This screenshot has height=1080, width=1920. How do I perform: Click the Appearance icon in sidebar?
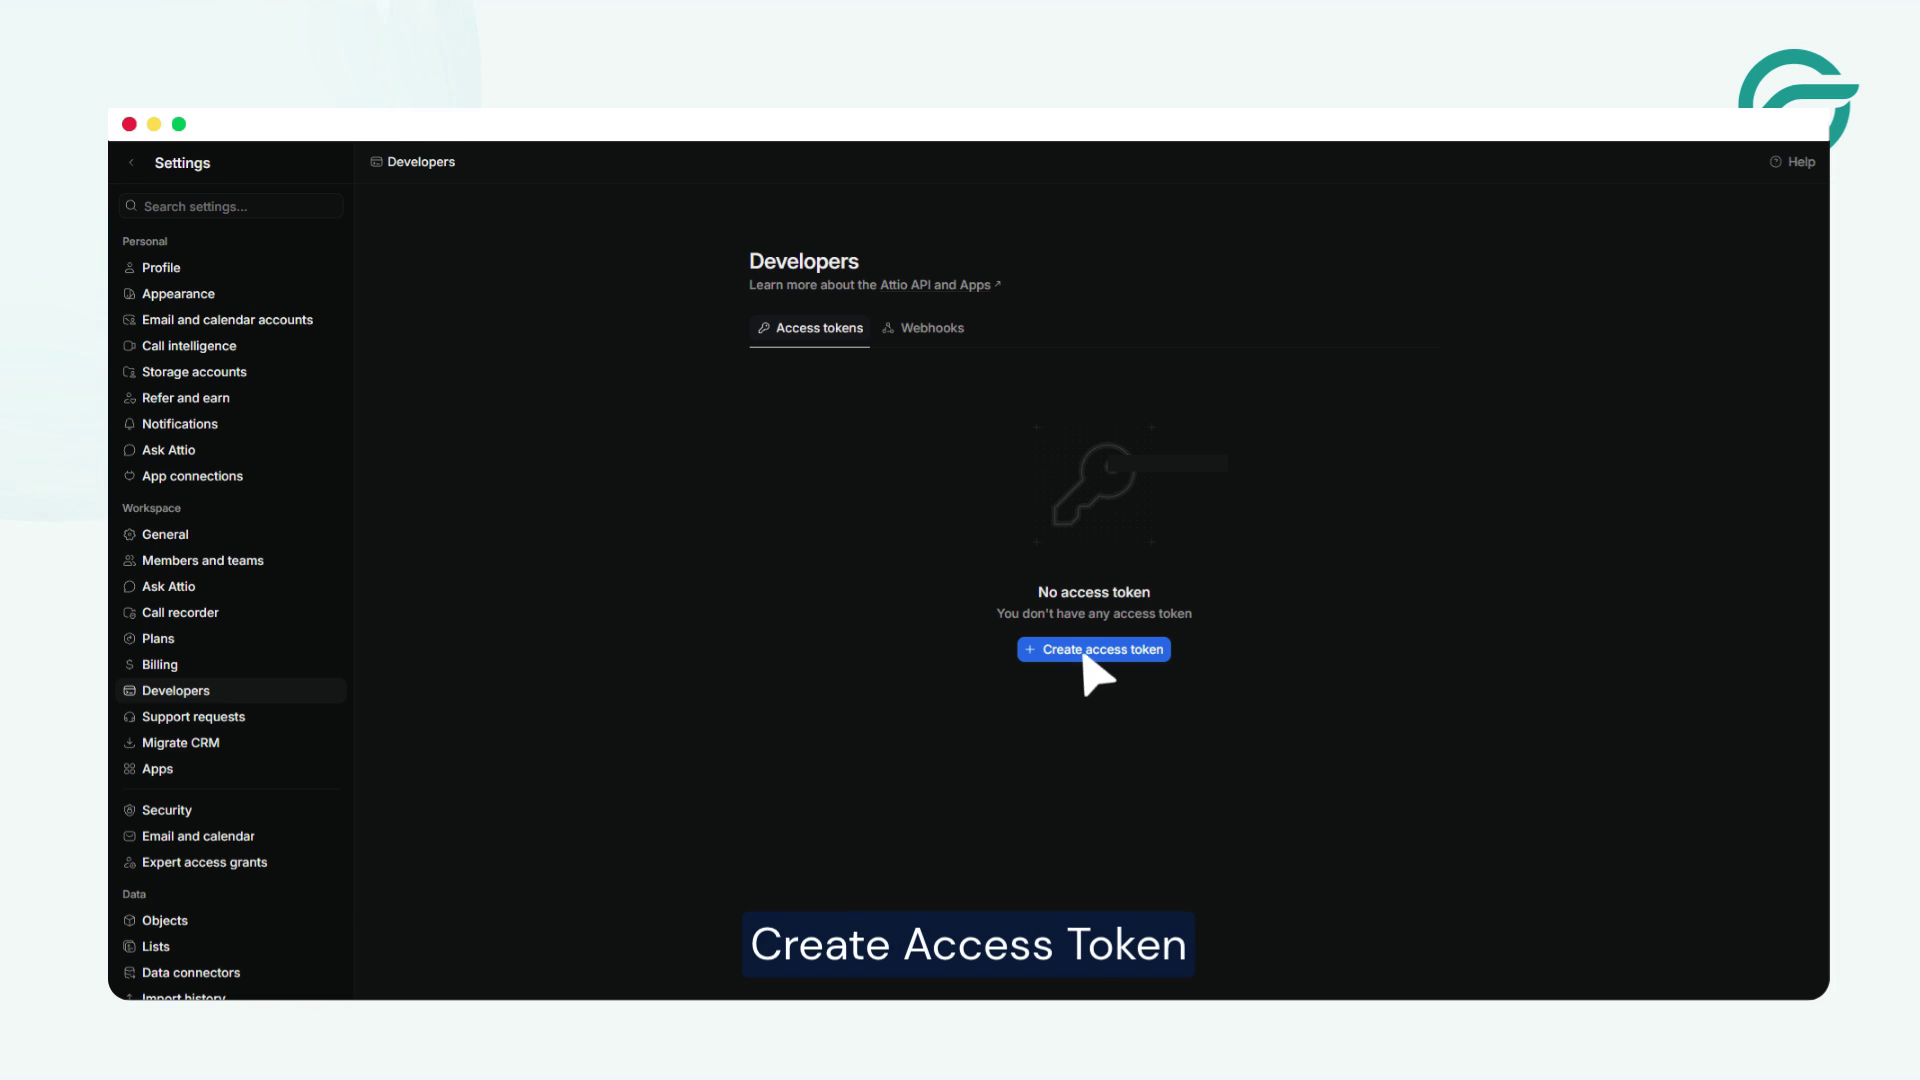tap(129, 294)
